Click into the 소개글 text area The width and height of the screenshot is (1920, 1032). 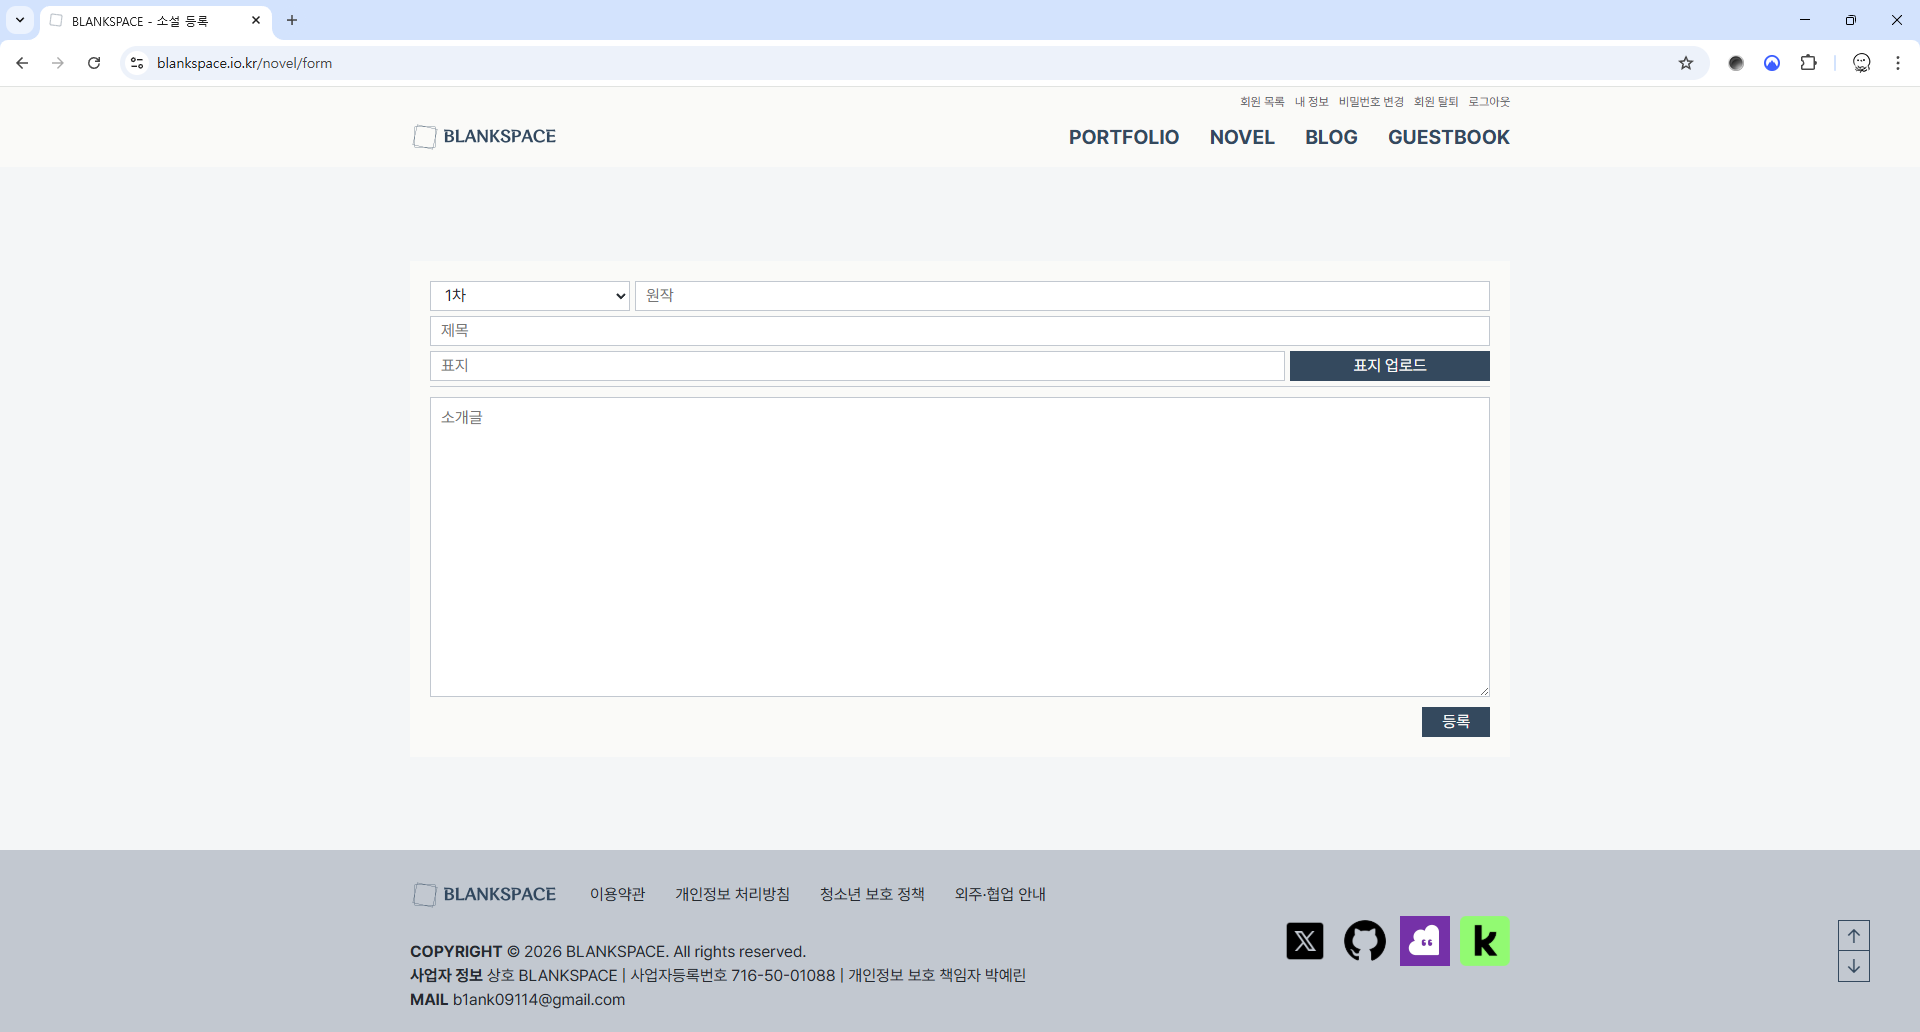tap(959, 547)
